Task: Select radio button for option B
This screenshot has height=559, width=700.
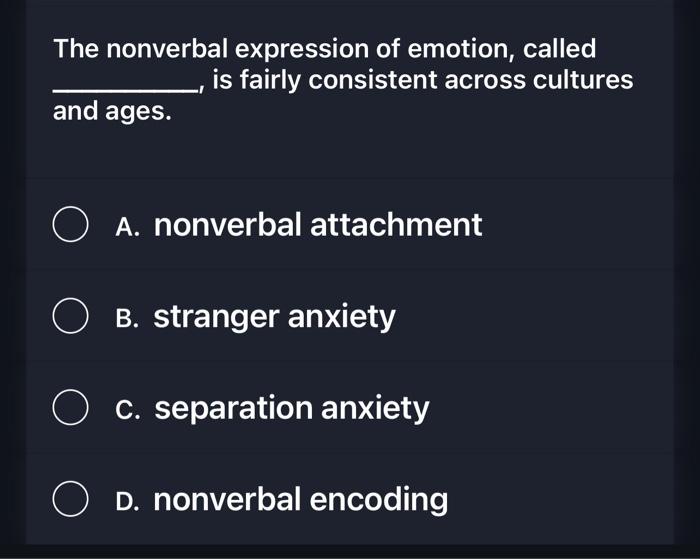Action: [70, 316]
